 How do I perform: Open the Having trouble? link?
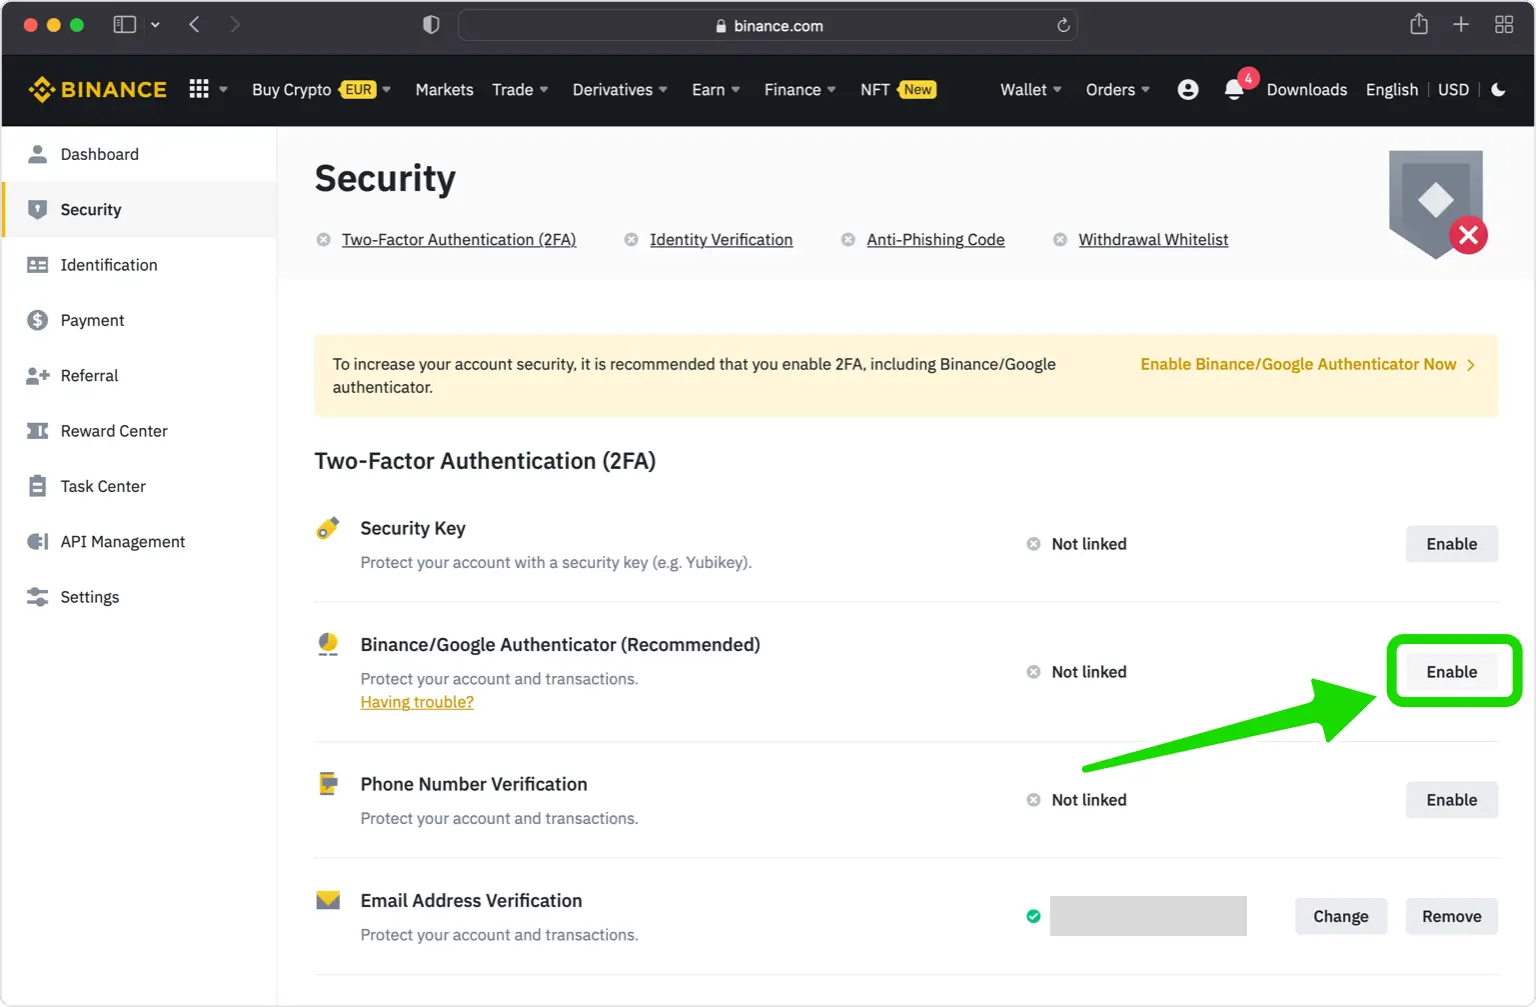[417, 702]
